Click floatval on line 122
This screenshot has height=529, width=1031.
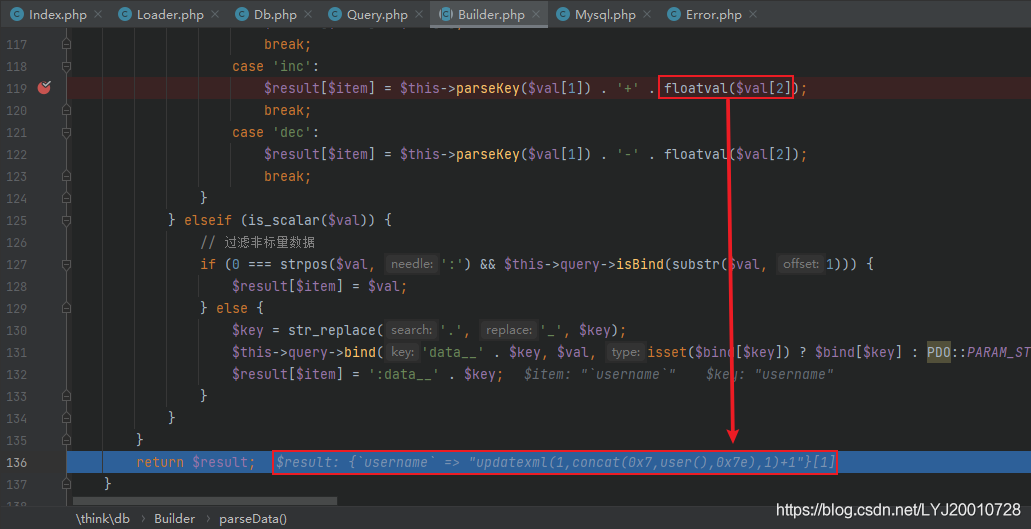pos(696,154)
